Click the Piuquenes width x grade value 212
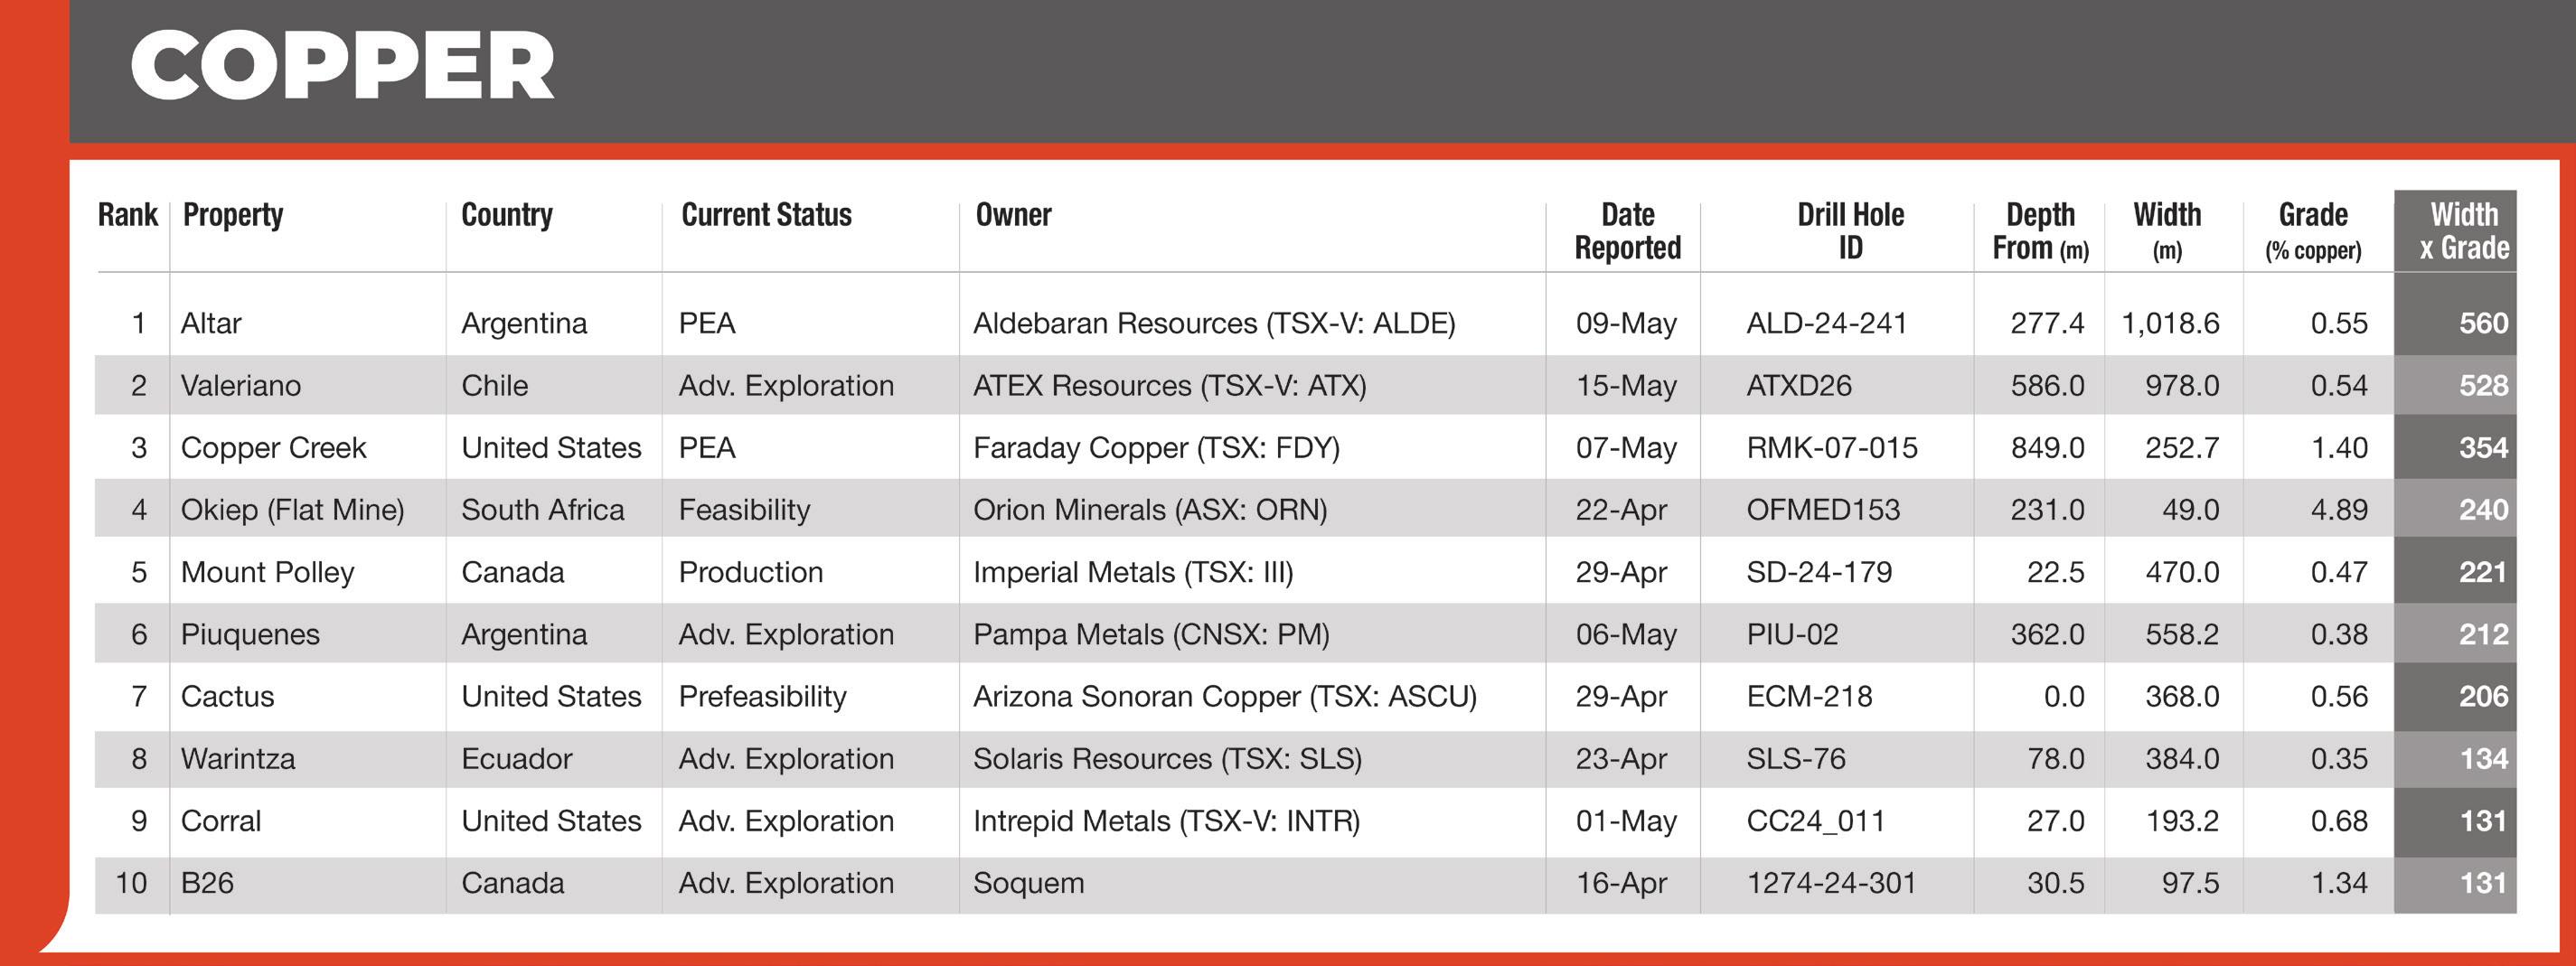 point(2483,634)
